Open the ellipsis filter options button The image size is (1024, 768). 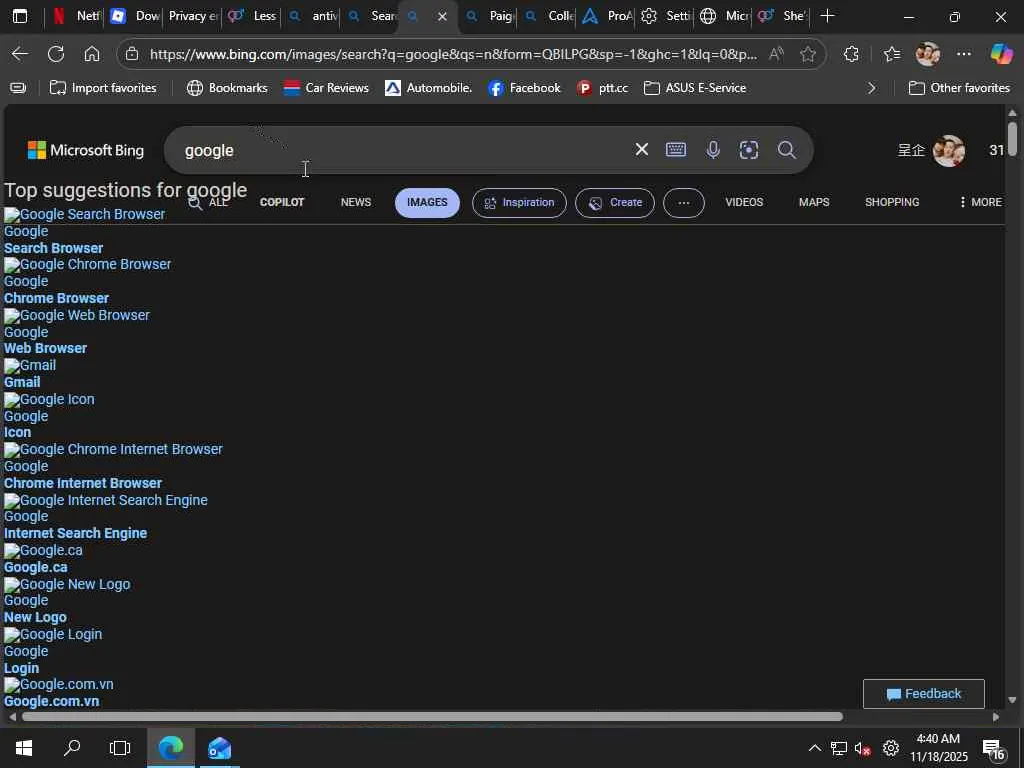point(683,202)
